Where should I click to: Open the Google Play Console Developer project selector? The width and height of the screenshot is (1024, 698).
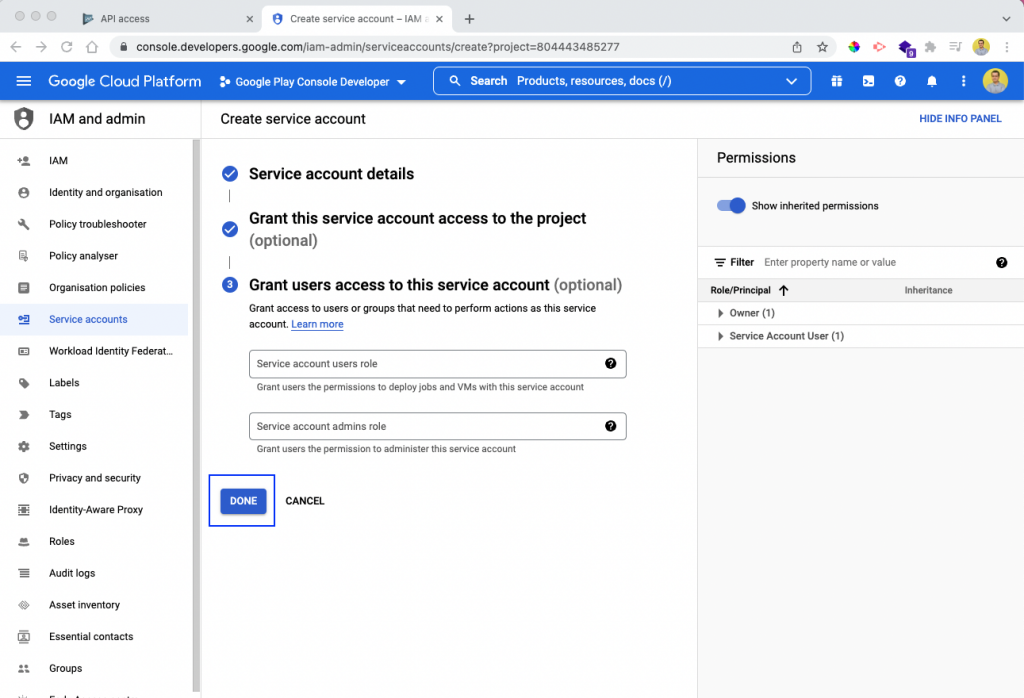(x=313, y=82)
